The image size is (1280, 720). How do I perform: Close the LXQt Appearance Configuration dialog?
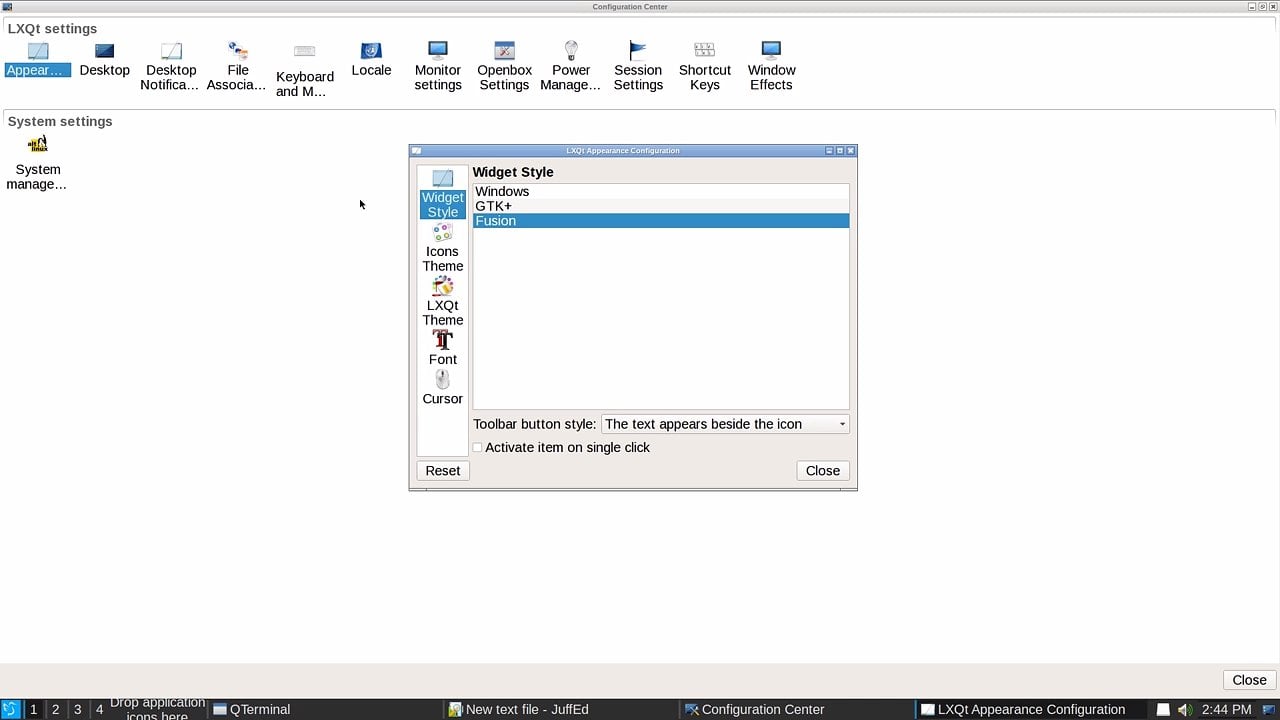coord(822,470)
